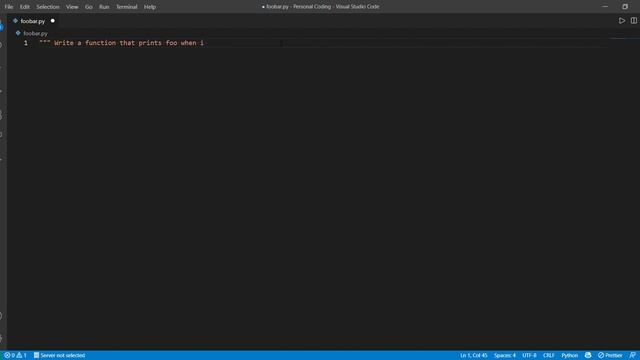Open the Selection menu
Image resolution: width=640 pixels, height=360 pixels.
pyautogui.click(x=48, y=7)
